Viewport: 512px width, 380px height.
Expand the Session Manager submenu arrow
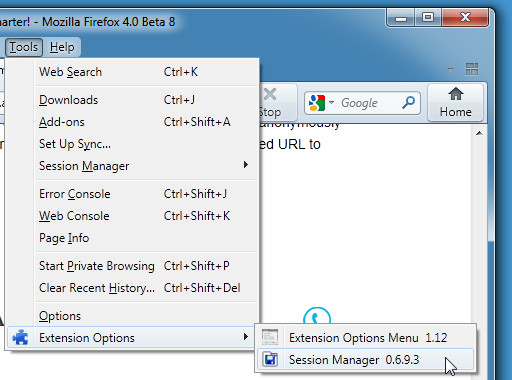point(246,165)
